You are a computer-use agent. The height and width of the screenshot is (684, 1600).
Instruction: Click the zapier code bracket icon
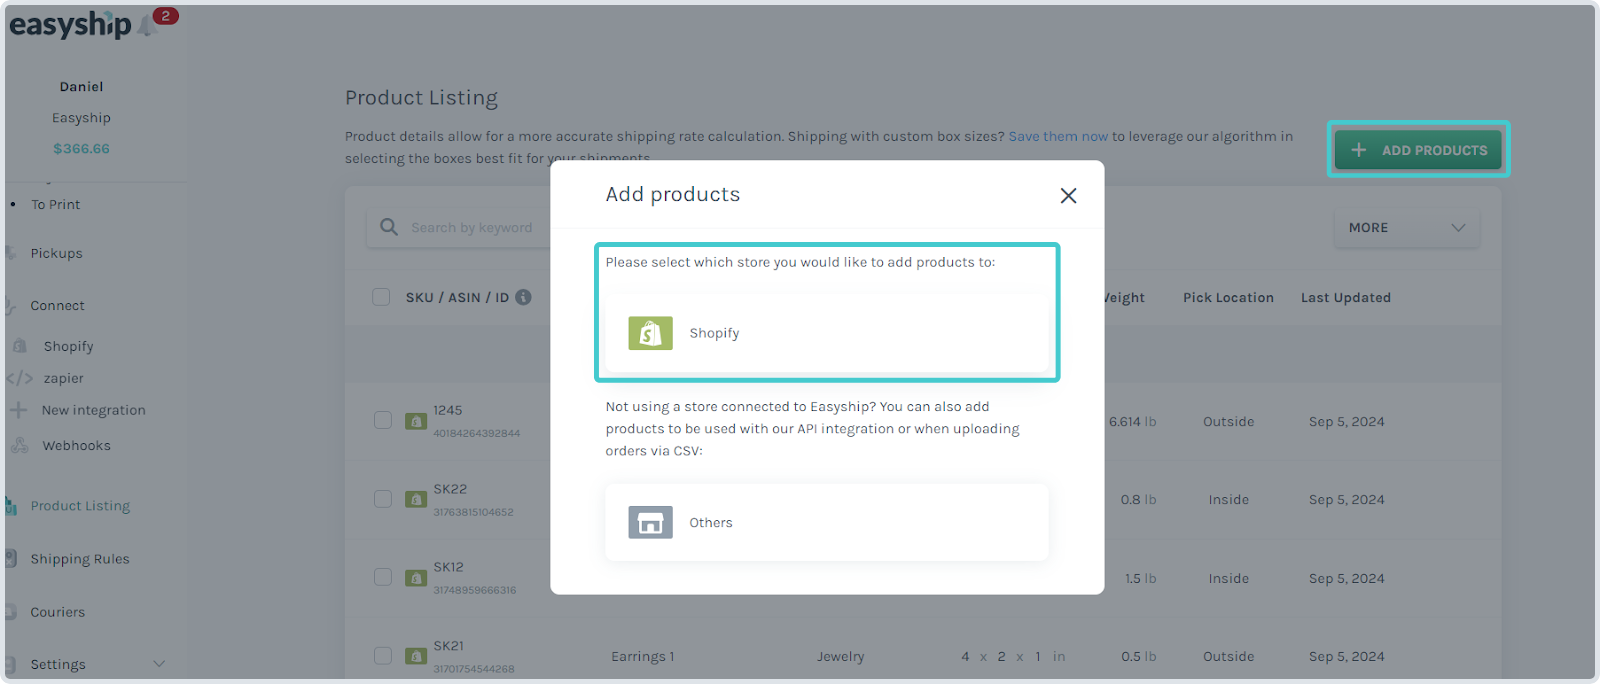pyautogui.click(x=20, y=378)
